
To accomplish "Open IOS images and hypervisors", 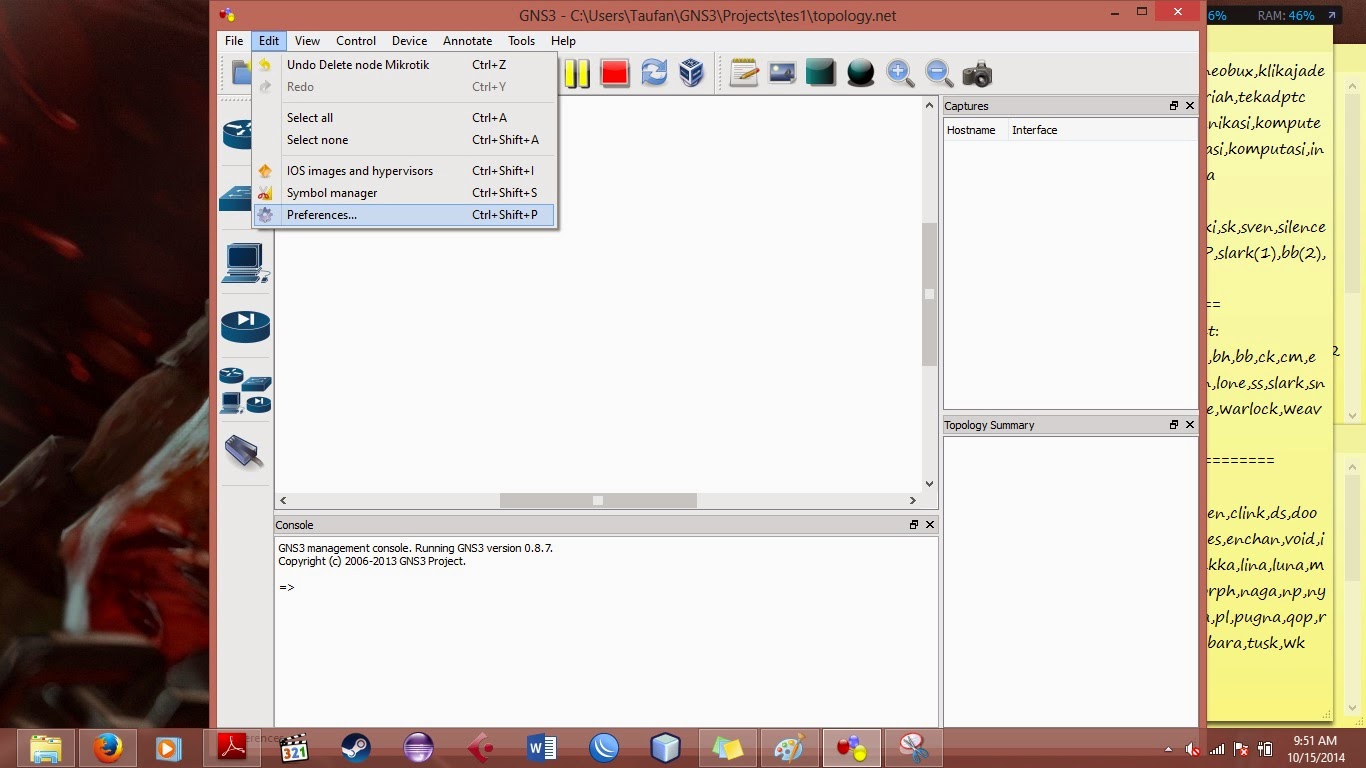I will click(x=404, y=171).
